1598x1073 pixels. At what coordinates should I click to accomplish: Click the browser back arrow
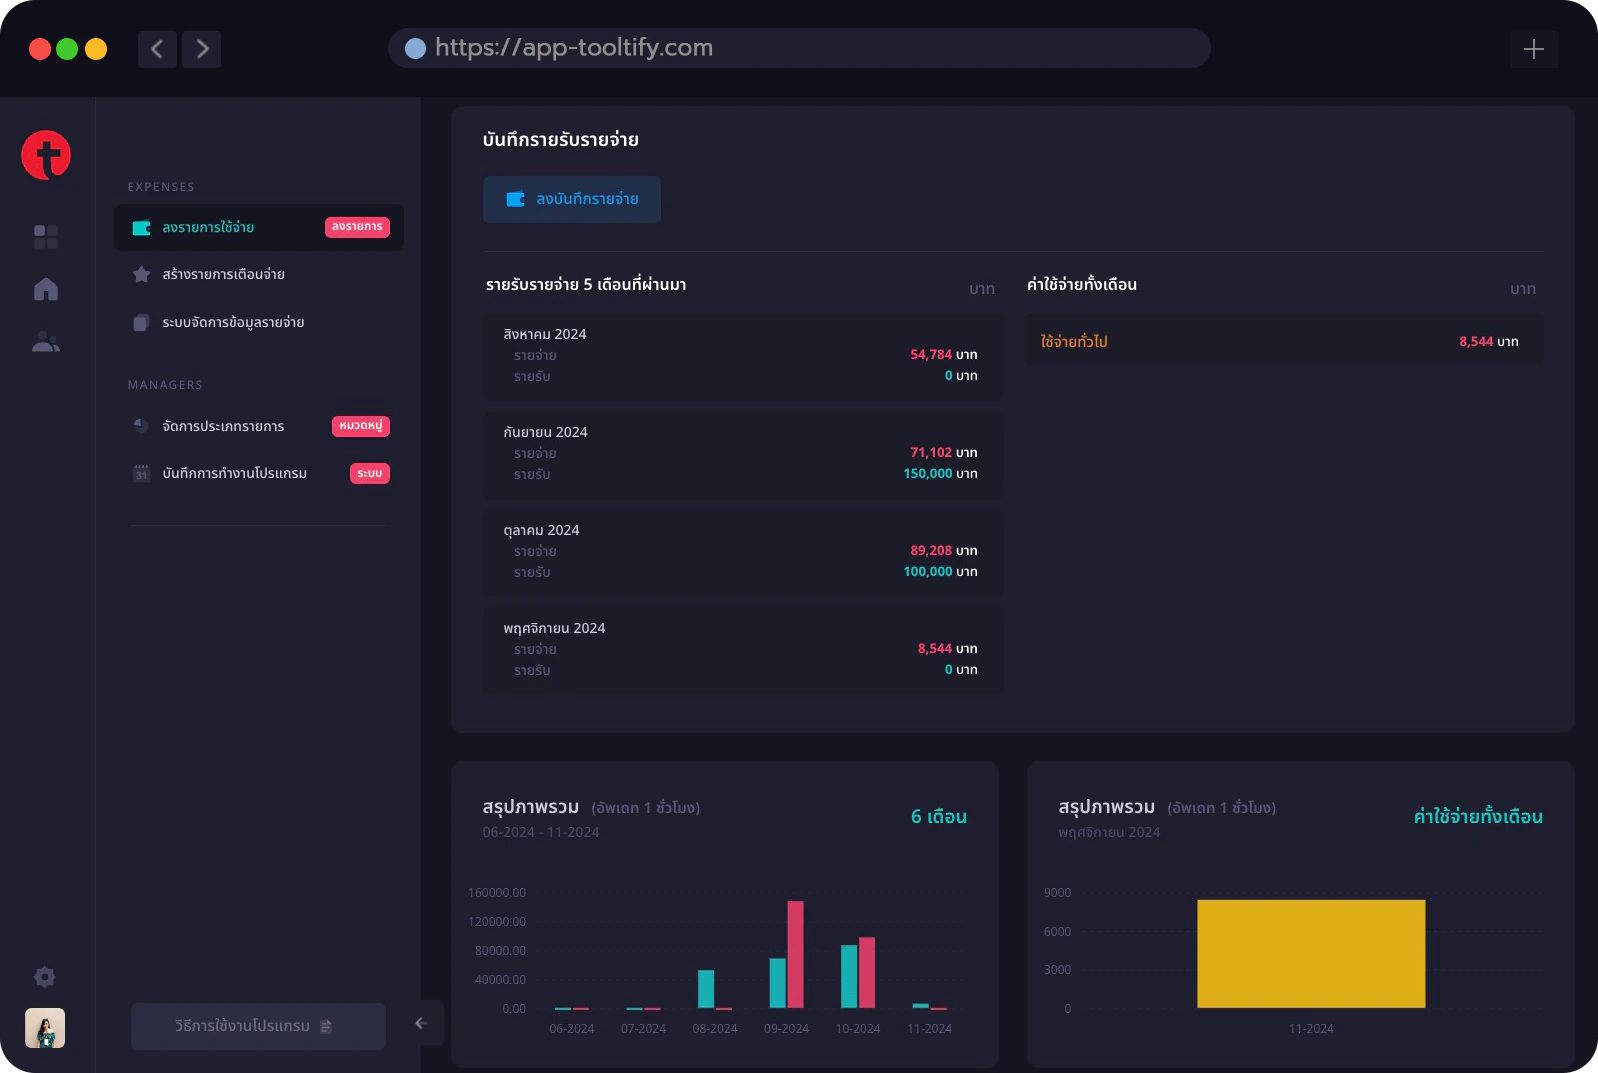[157, 49]
